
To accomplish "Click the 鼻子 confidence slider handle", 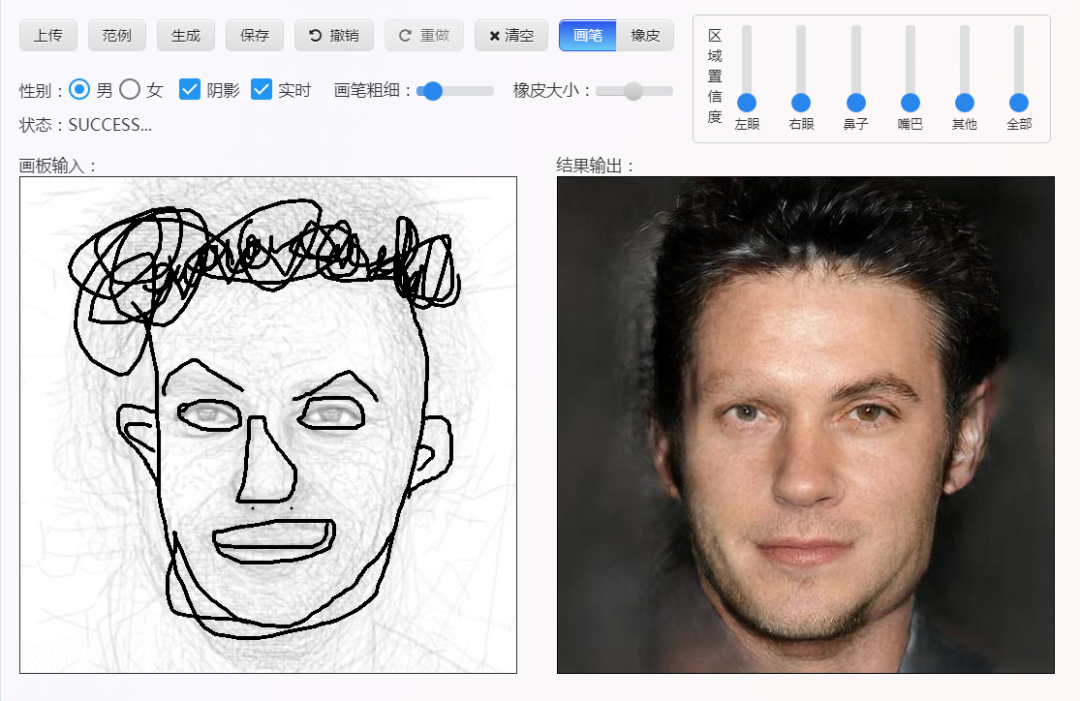I will click(855, 102).
